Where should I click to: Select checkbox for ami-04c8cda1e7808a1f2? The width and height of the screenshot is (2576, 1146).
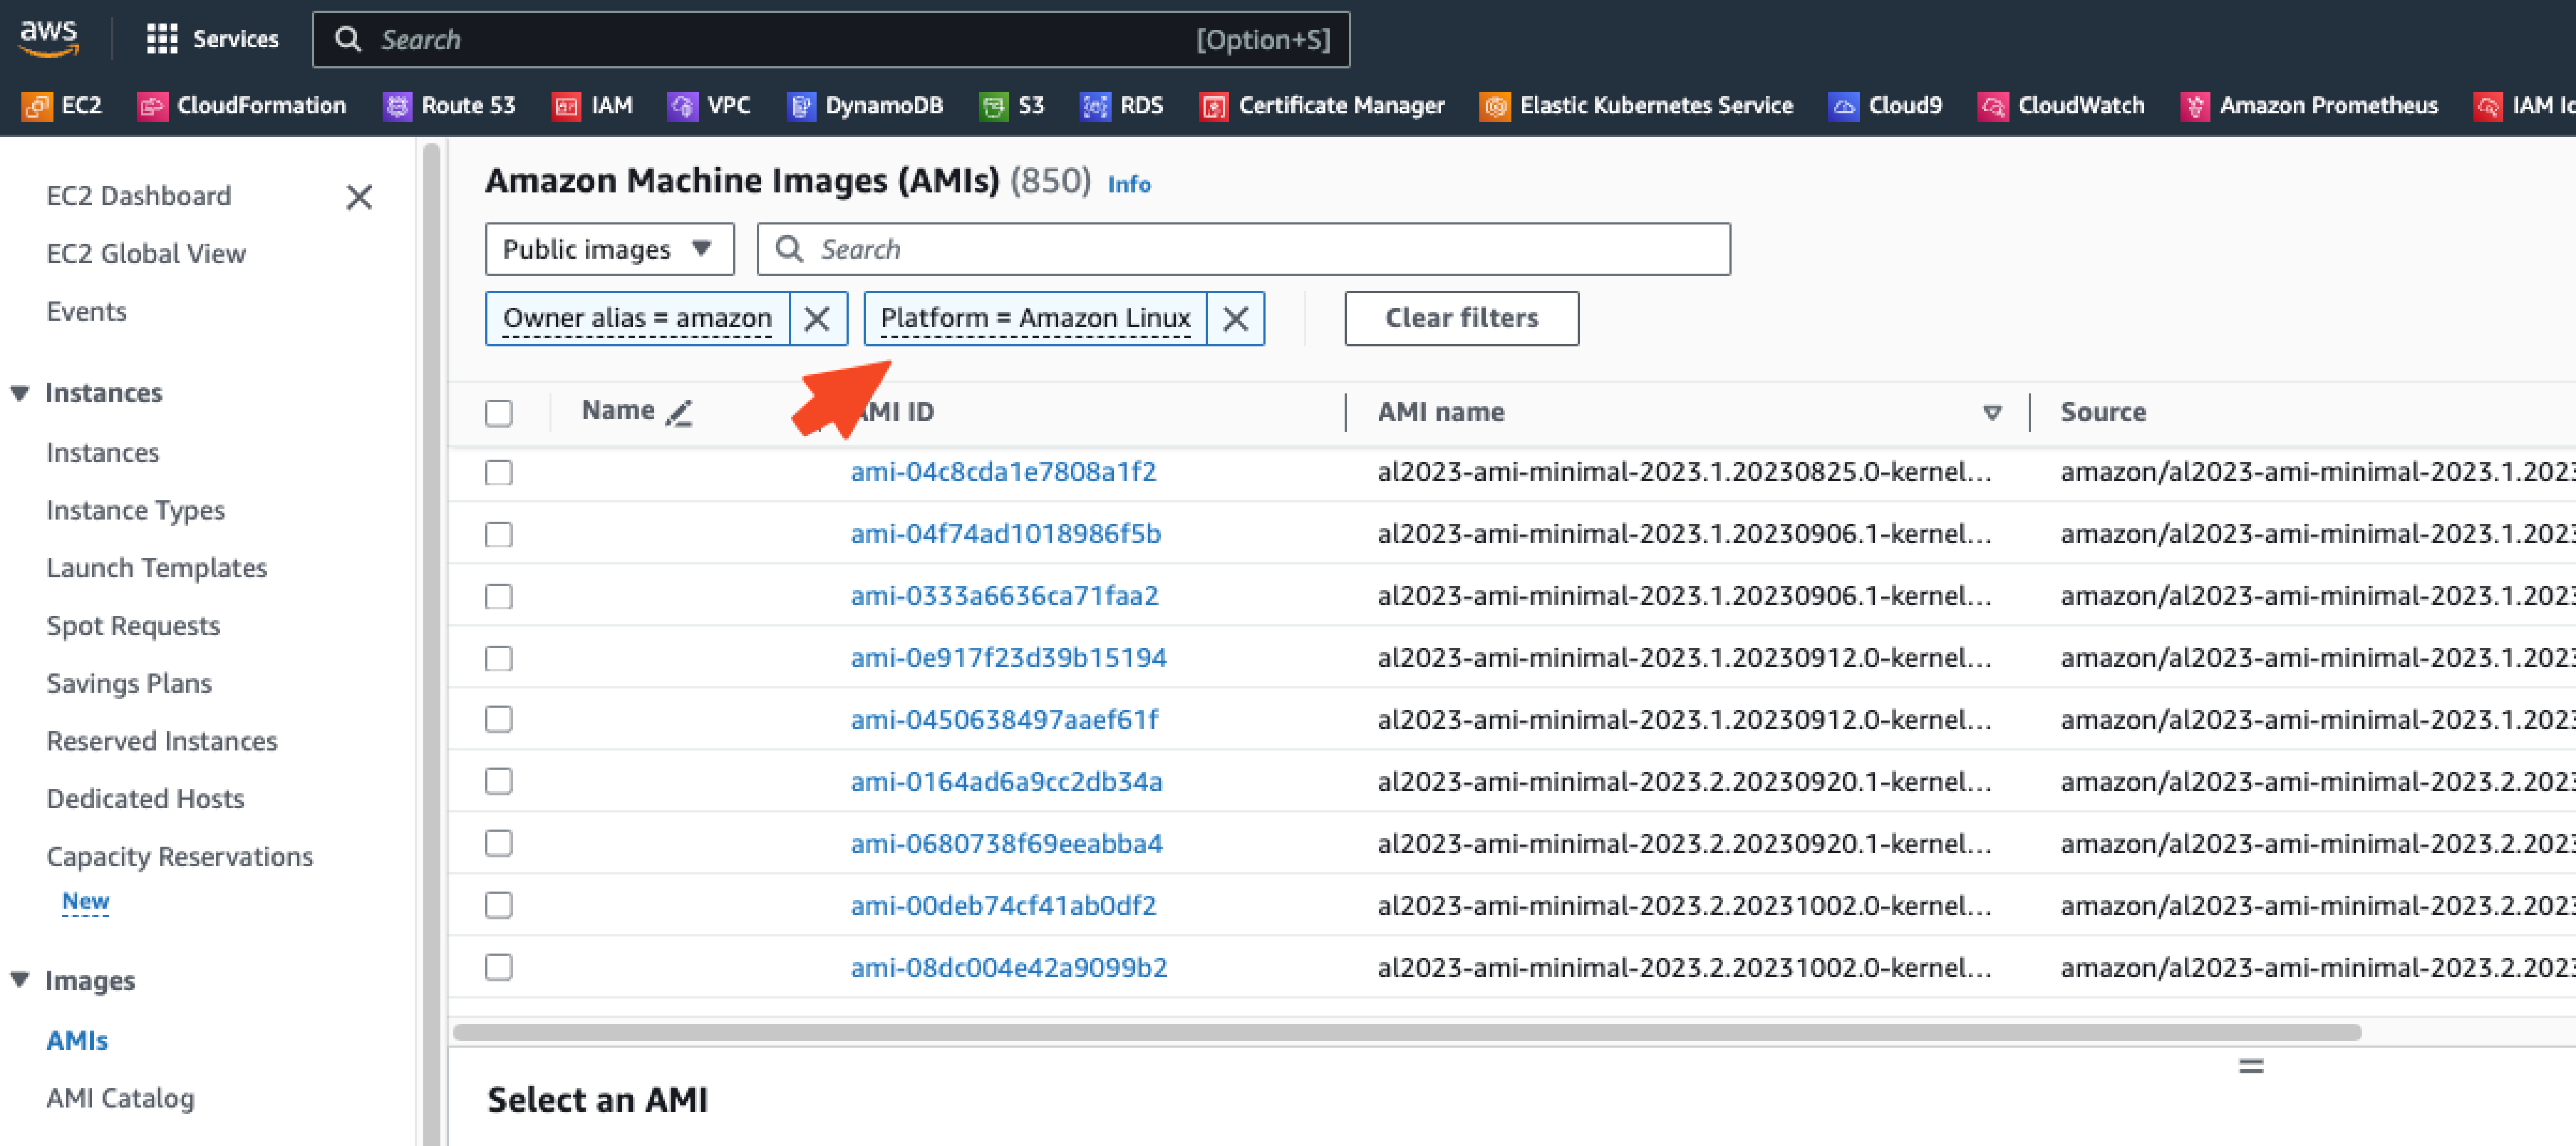point(499,472)
